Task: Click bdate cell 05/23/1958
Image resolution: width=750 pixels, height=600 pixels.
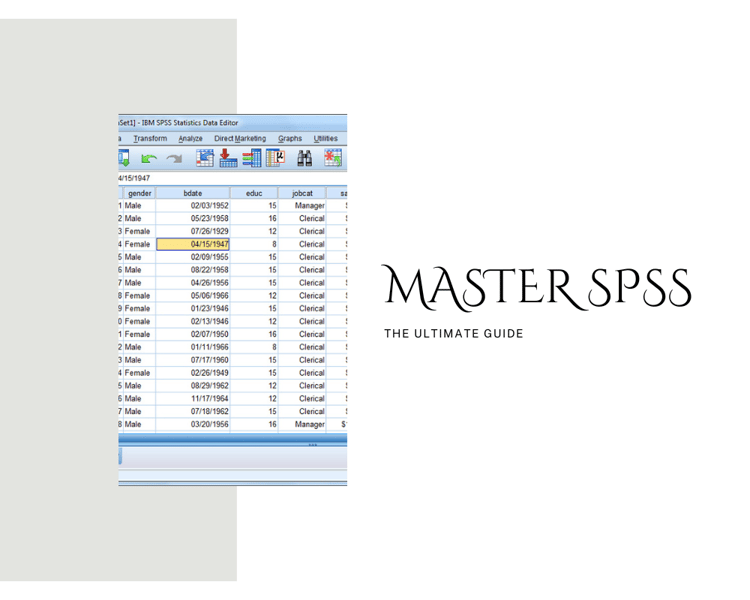Action: coord(193,218)
